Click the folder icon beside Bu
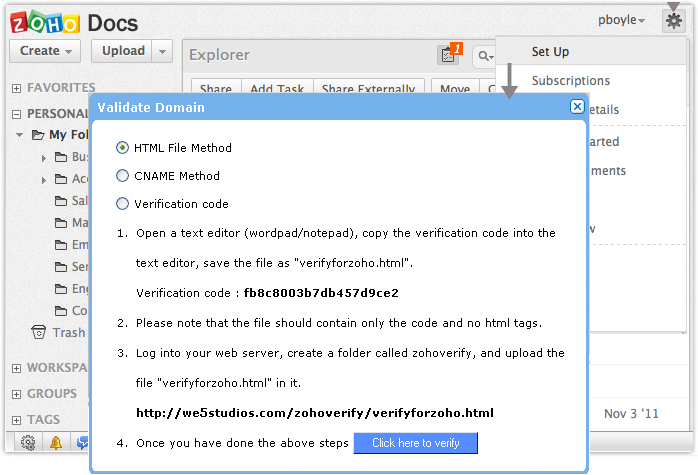Screen dimensions: 698x475 point(61,157)
